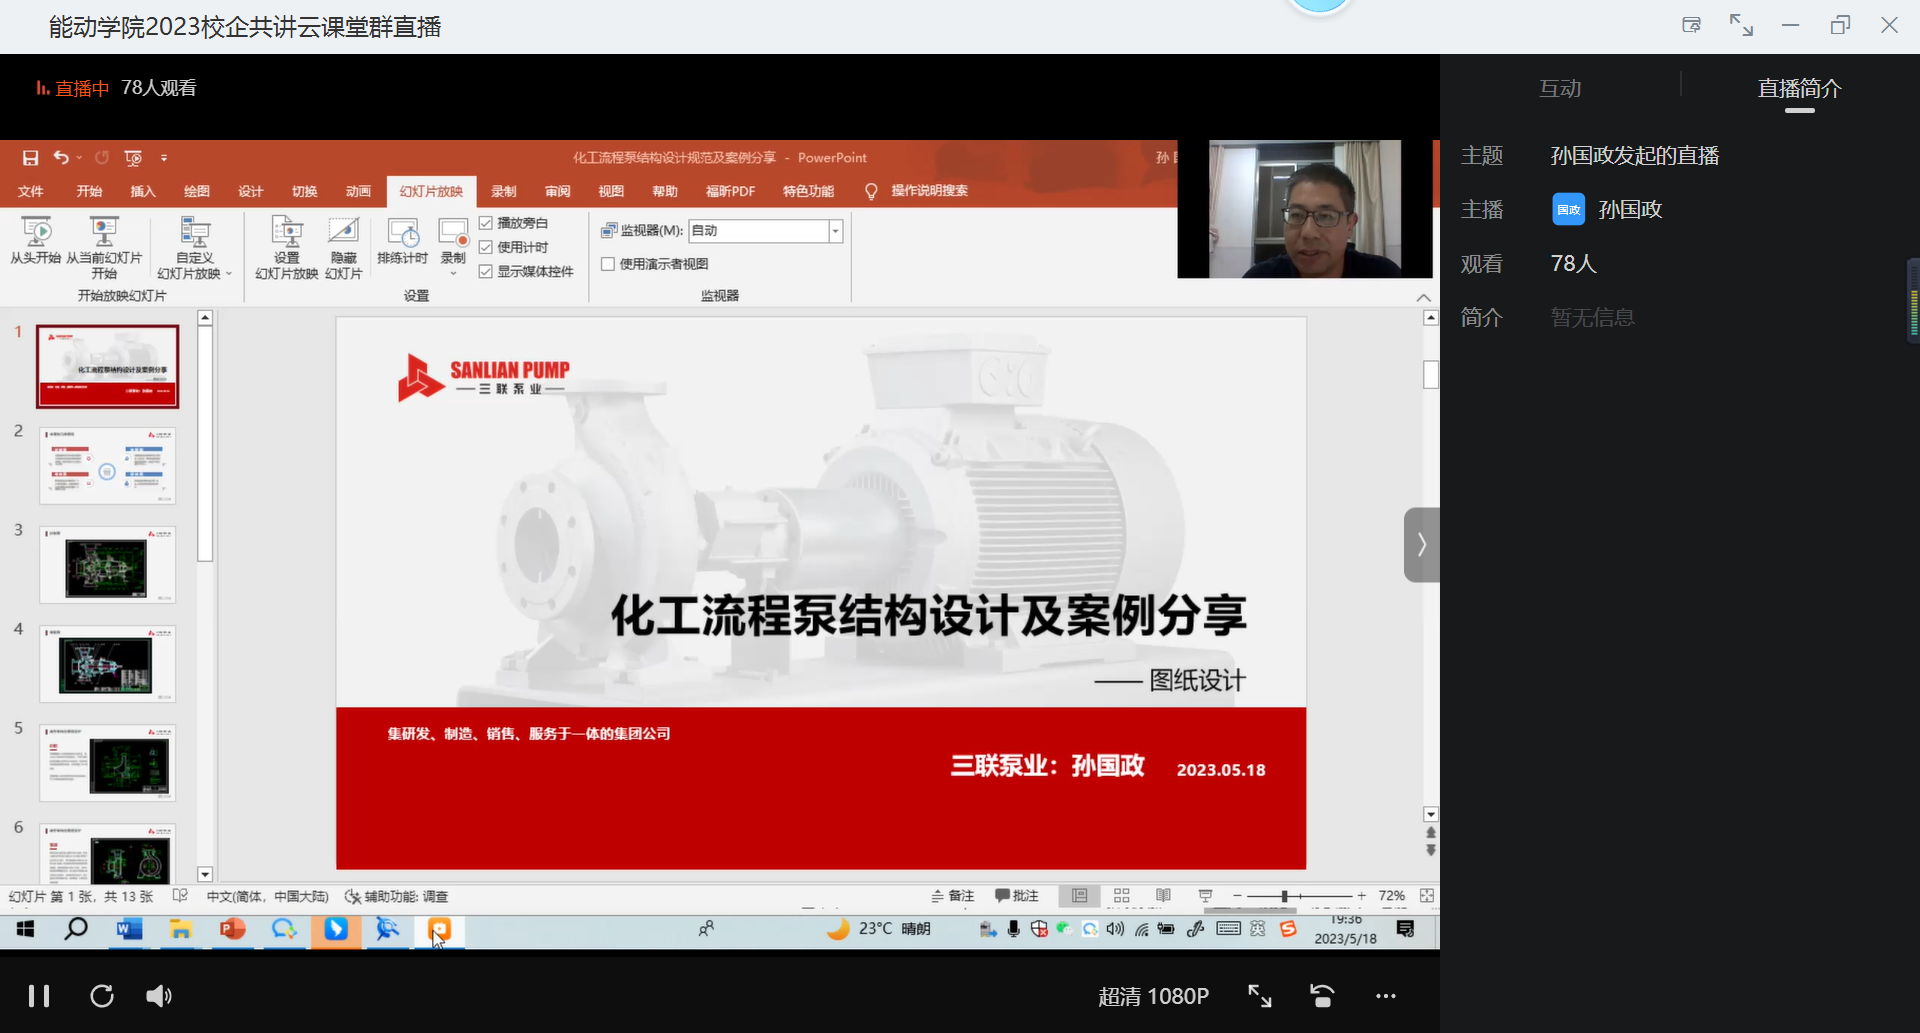Toggle the 播放旁白 checkbox
Viewport: 1920px width, 1033px height.
coord(486,223)
